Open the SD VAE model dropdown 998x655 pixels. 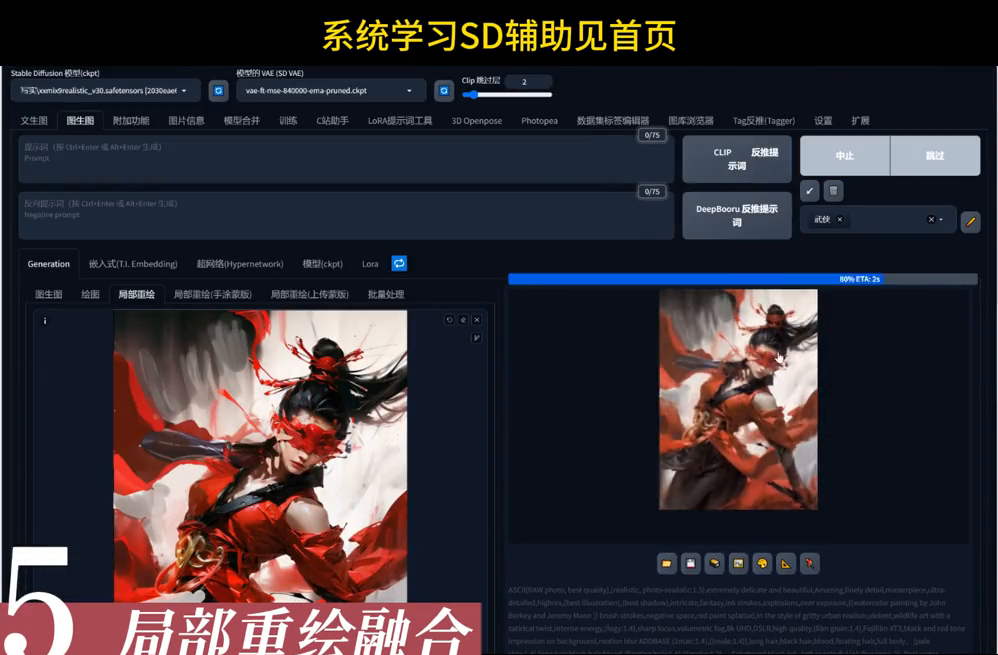point(331,91)
